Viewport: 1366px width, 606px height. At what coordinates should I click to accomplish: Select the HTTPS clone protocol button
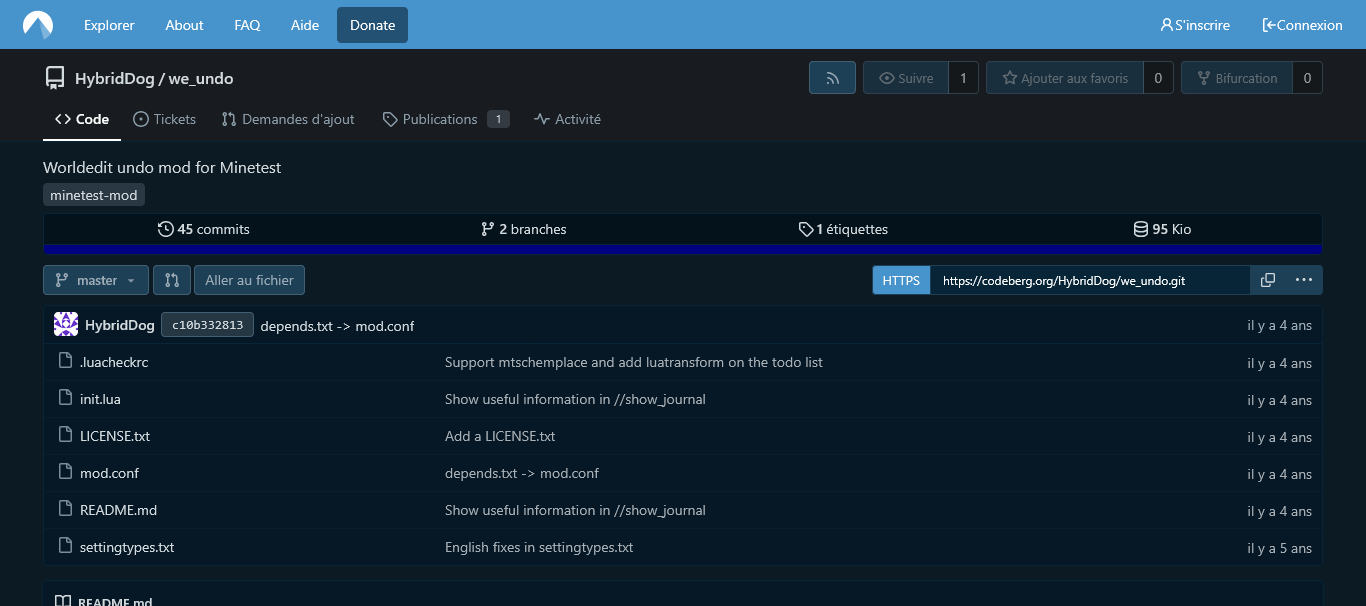point(901,280)
